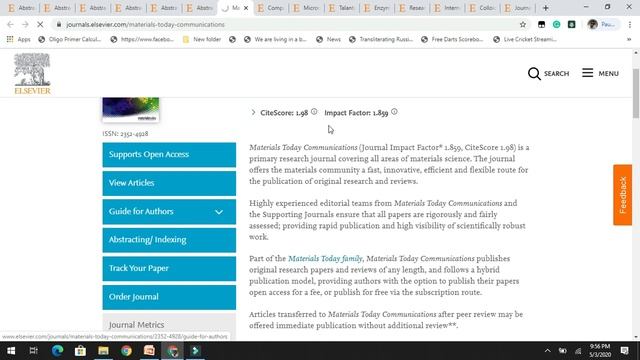Click Track Your Paper
The image size is (640, 360).
click(169, 269)
